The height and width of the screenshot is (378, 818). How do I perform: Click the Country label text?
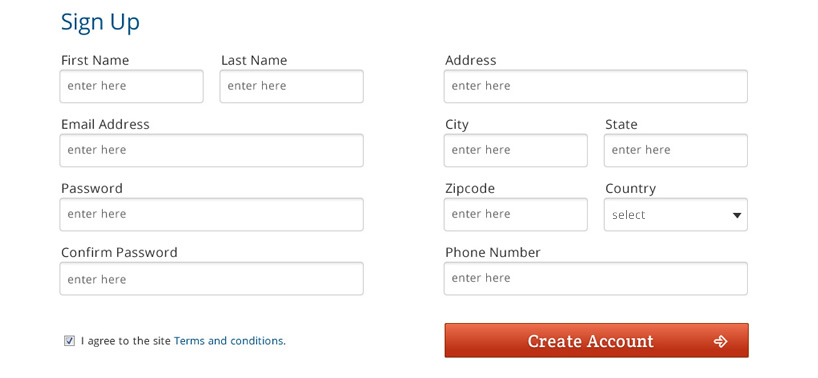coord(630,189)
